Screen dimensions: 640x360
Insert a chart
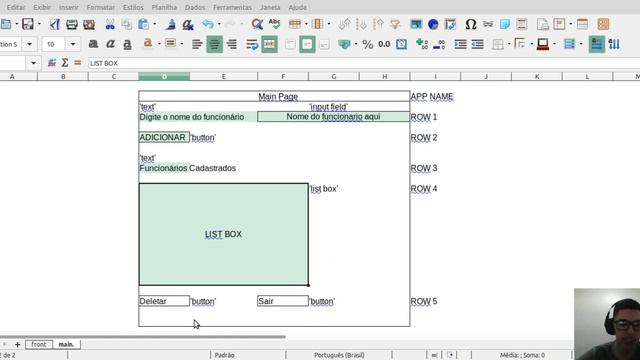tap(433, 24)
